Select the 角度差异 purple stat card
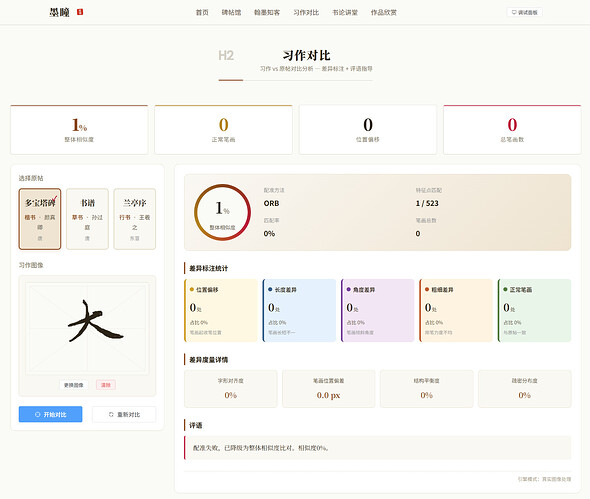 click(x=378, y=310)
